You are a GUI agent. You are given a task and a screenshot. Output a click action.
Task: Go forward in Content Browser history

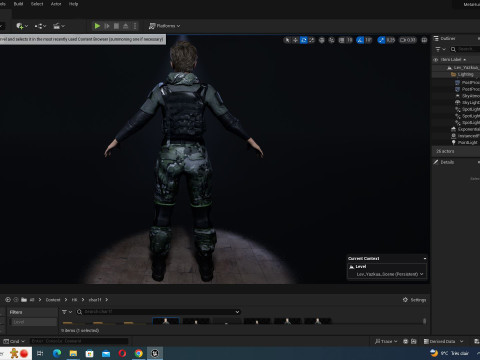16,300
